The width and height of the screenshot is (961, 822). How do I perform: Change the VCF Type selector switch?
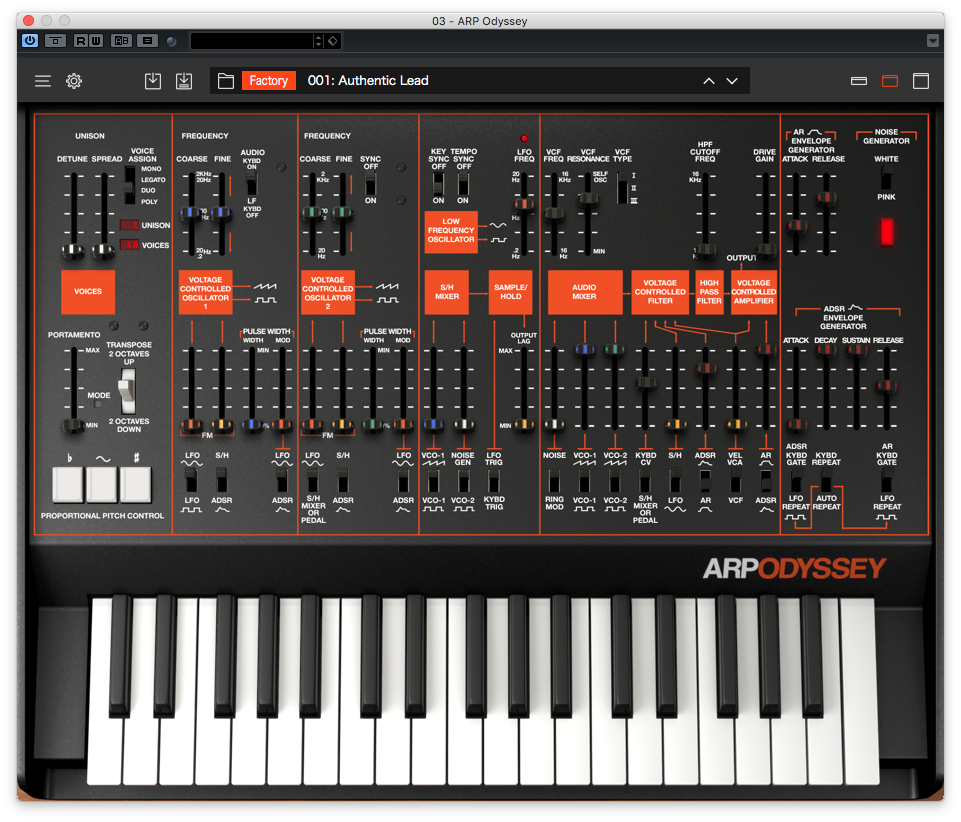pos(623,188)
